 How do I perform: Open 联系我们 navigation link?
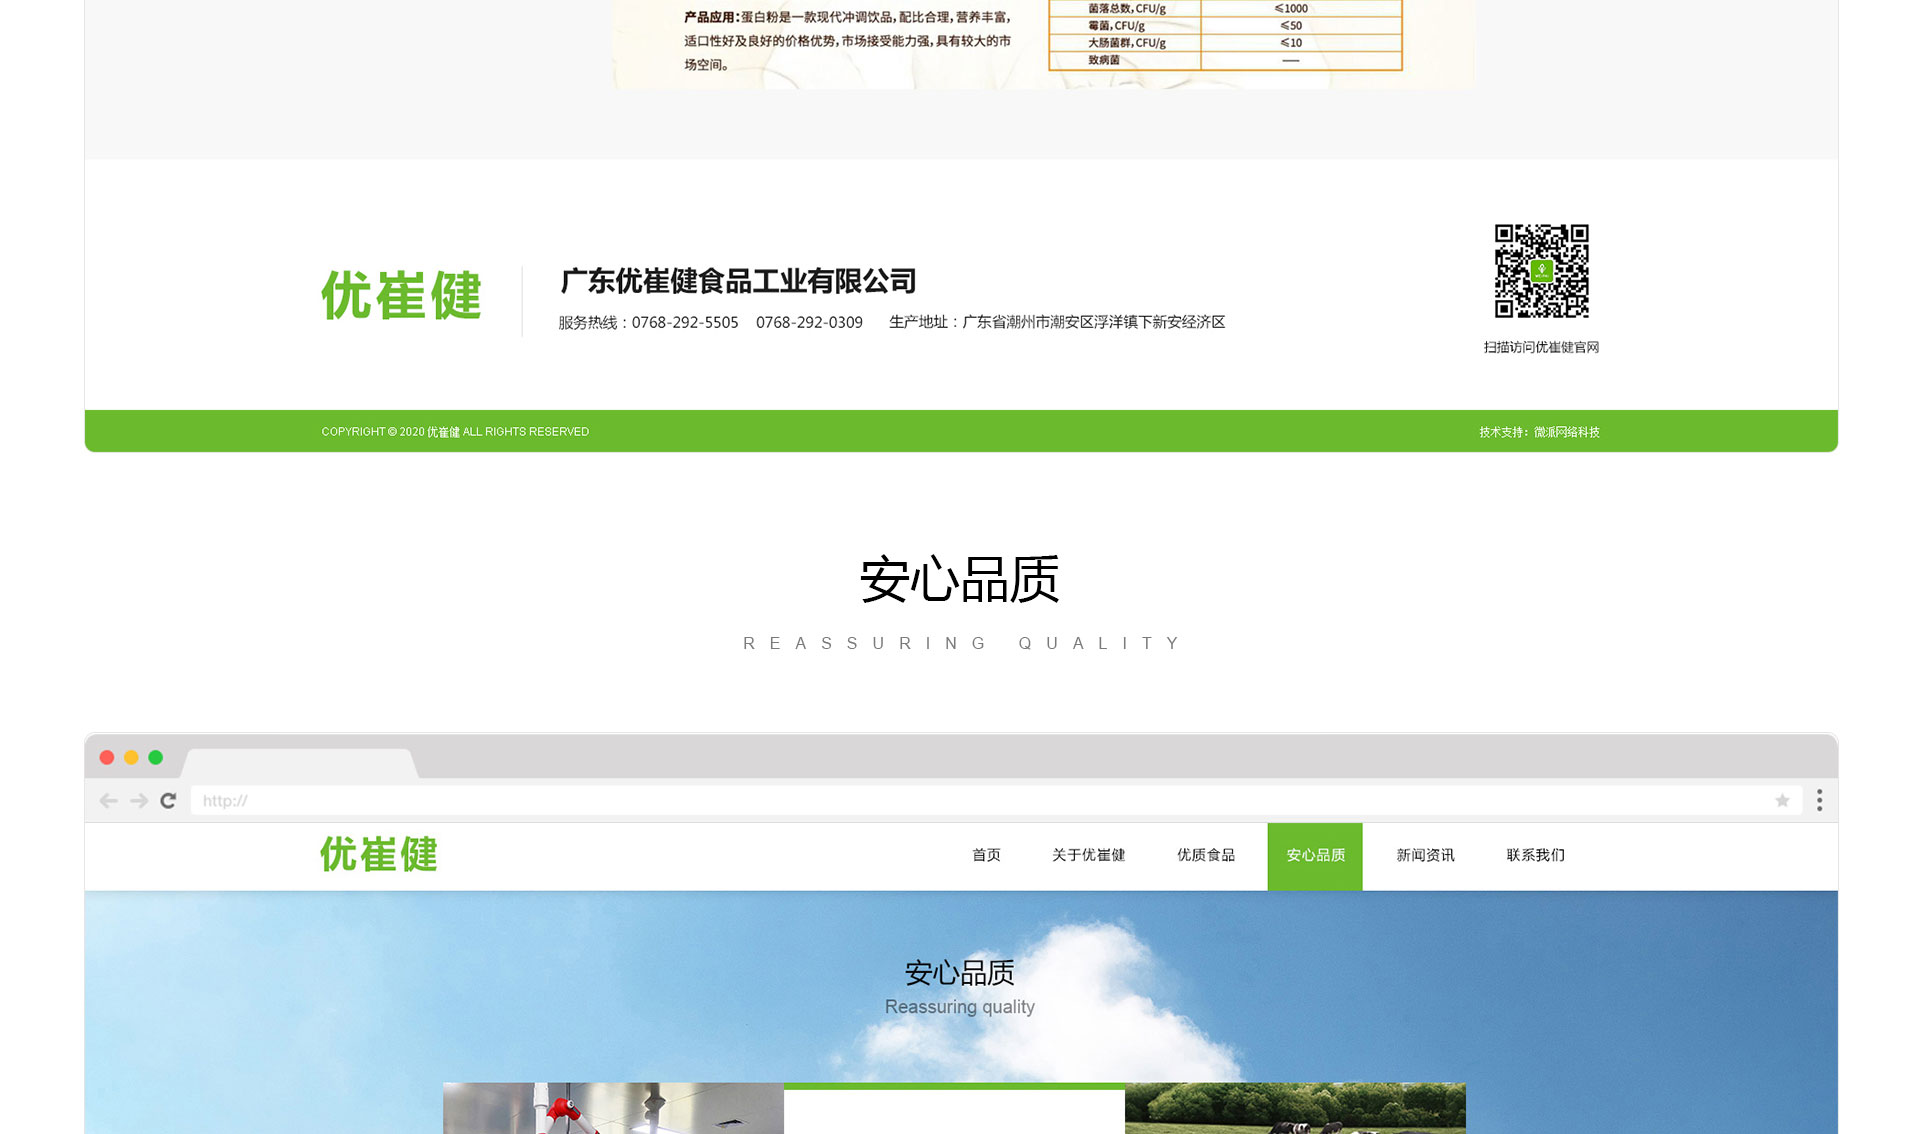click(x=1535, y=856)
